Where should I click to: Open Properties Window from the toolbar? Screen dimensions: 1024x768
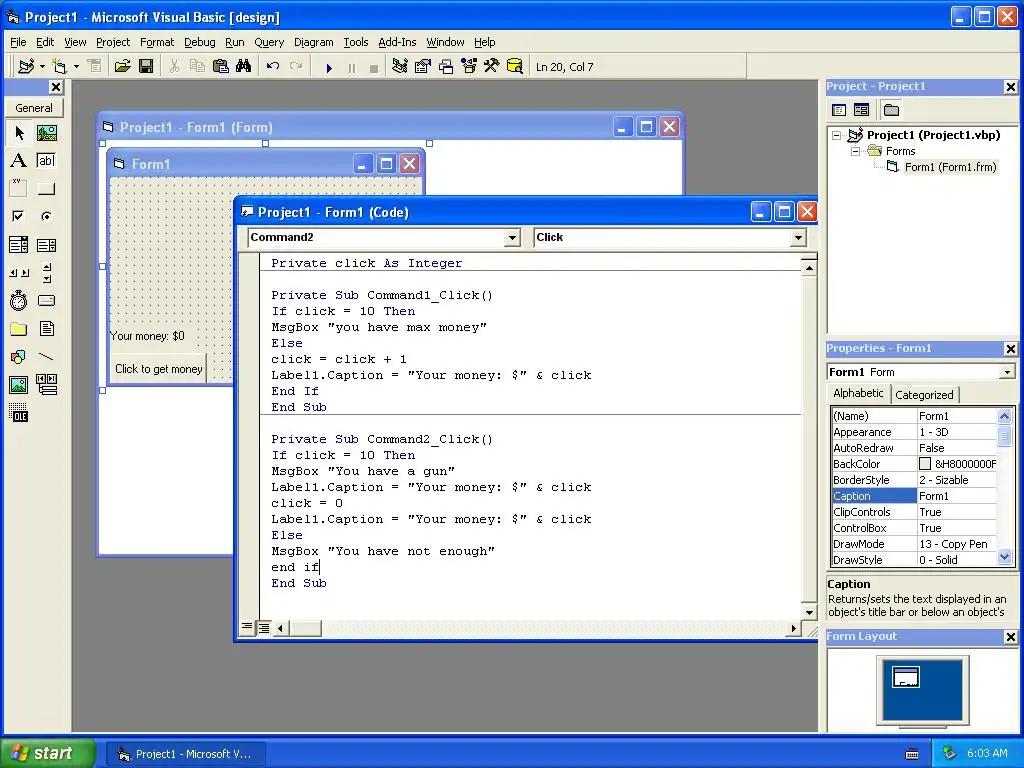point(423,66)
